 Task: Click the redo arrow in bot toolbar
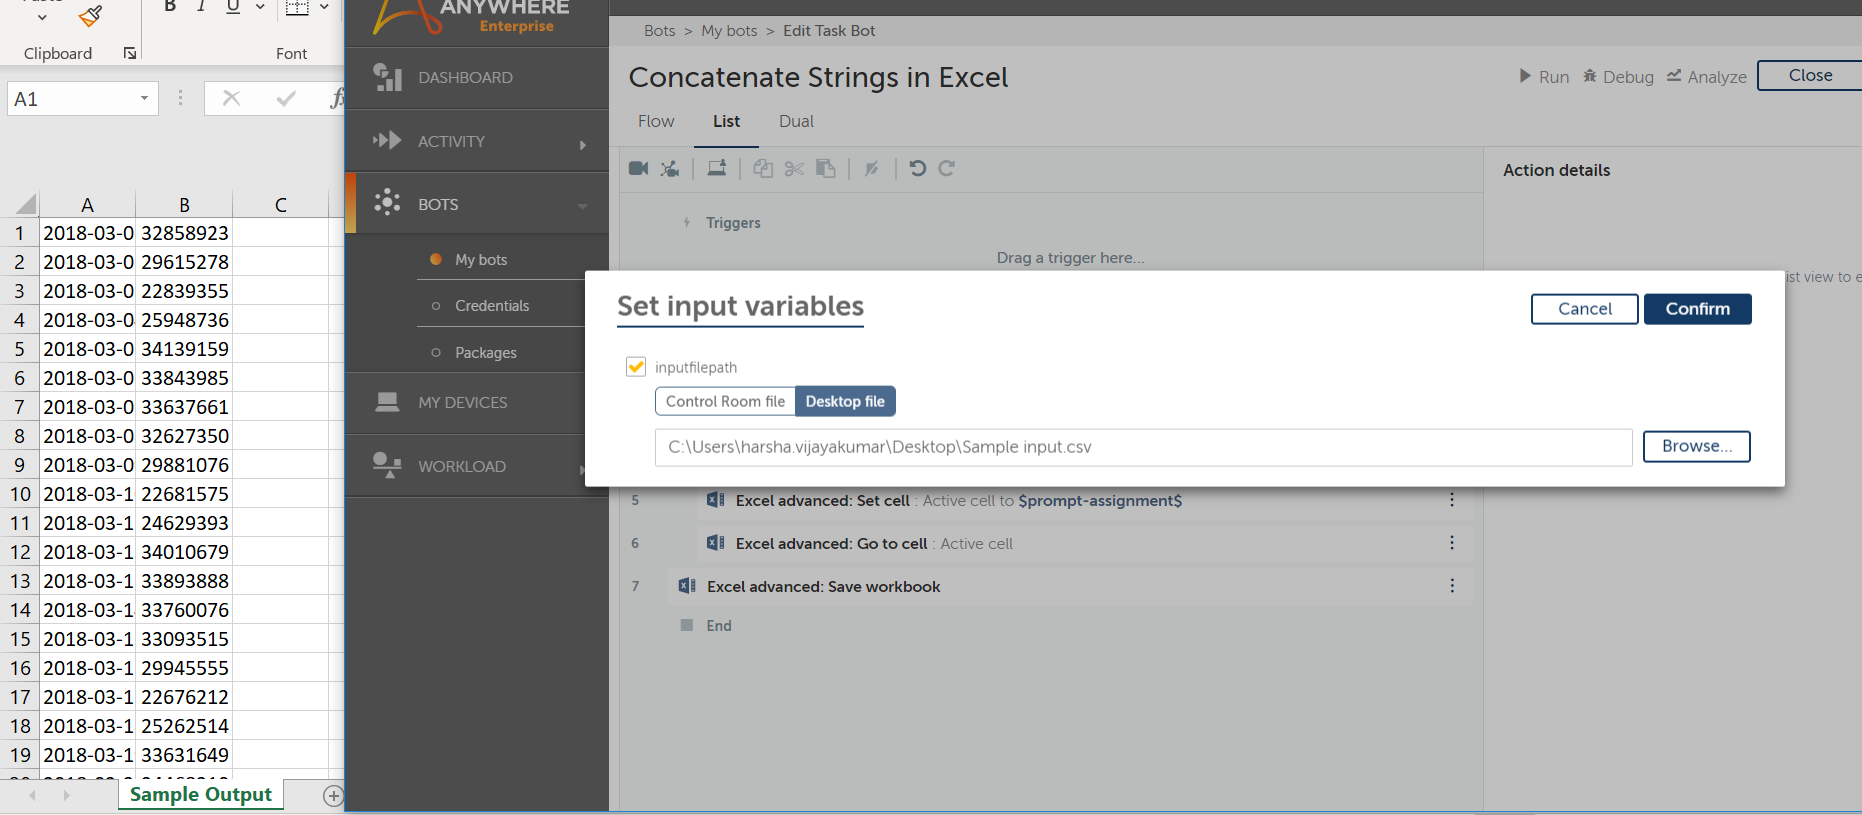pos(947,168)
